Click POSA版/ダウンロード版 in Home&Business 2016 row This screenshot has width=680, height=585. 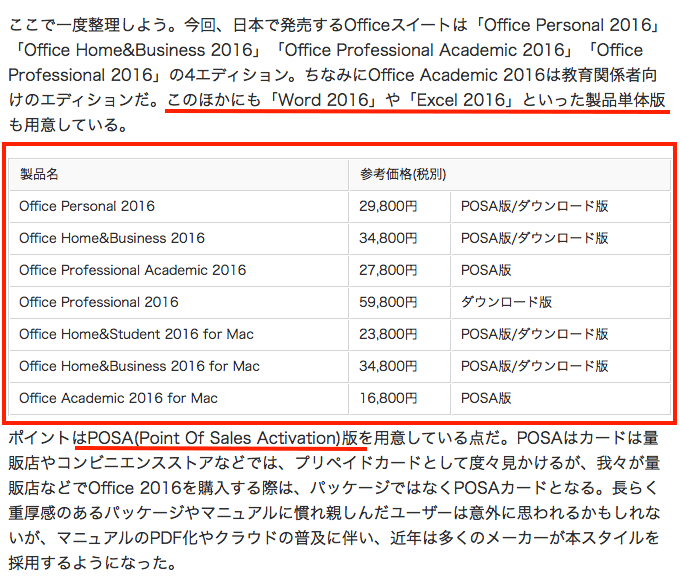(x=561, y=239)
